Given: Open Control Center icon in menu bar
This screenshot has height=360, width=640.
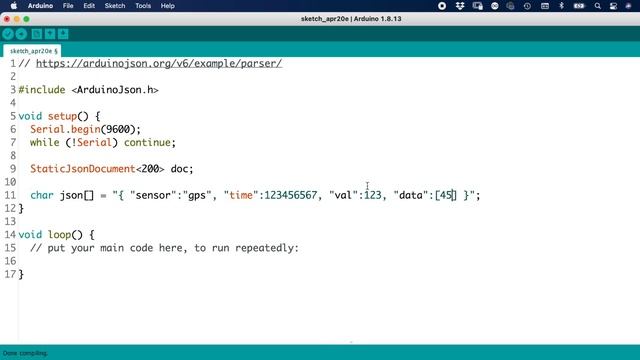Looking at the screenshot, I should 613,6.
